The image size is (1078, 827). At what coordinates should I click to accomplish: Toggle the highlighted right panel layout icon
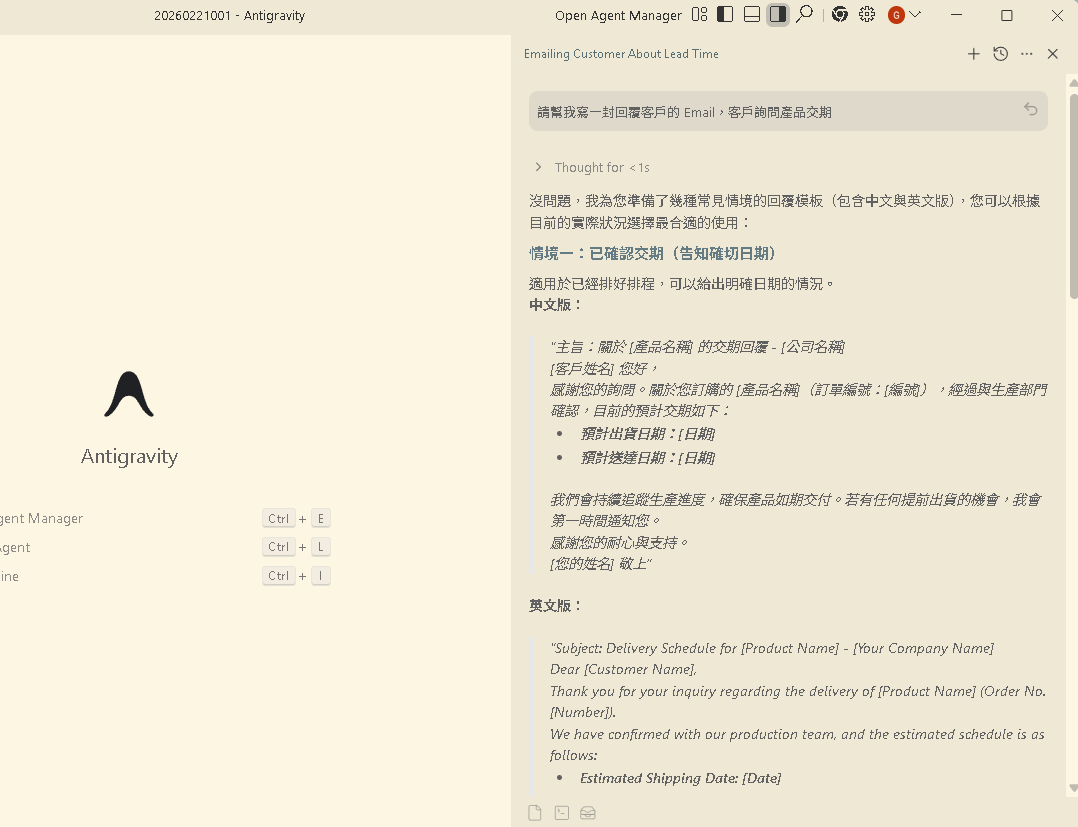pyautogui.click(x=777, y=15)
